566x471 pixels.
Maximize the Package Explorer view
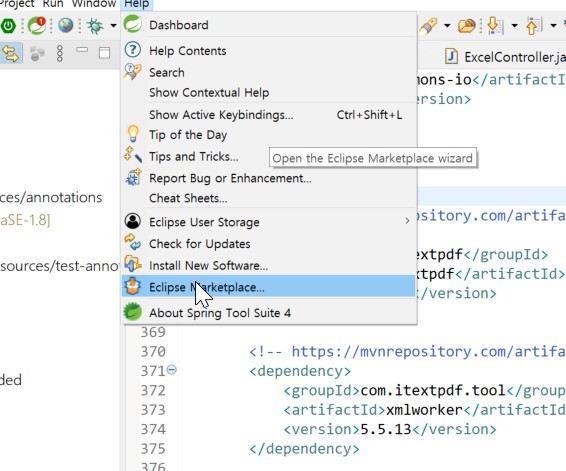click(x=104, y=53)
